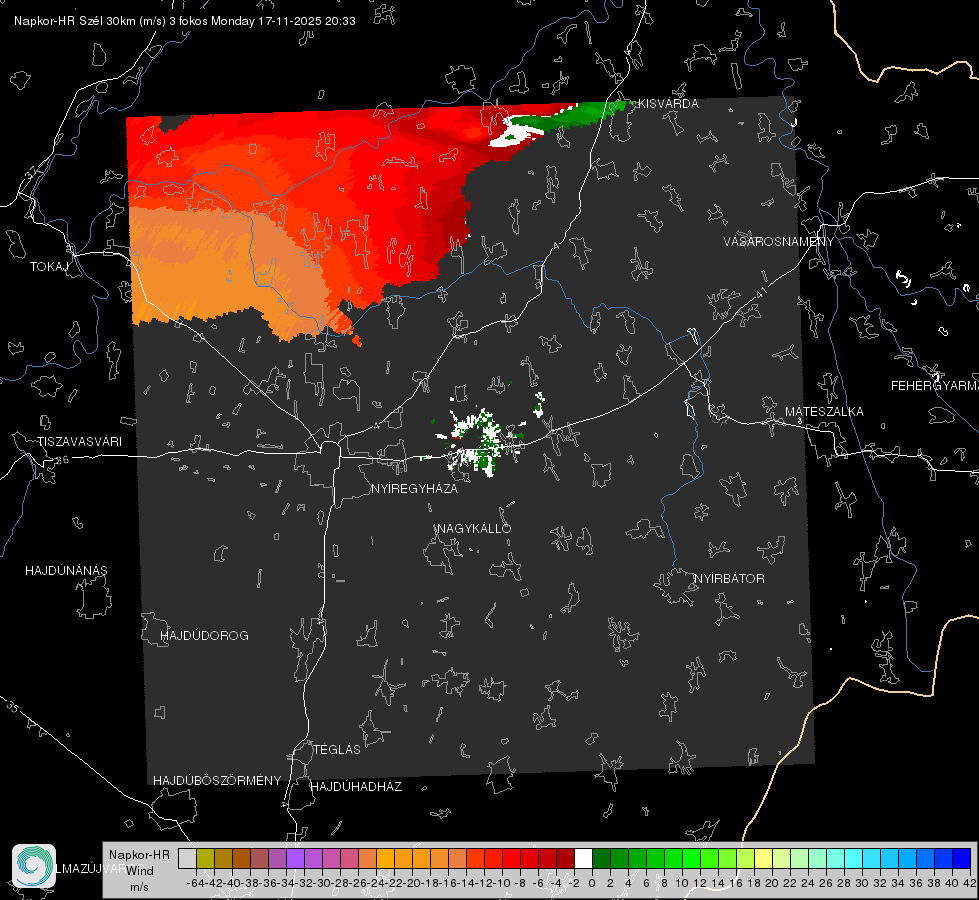Viewport: 979px width, 900px height.
Task: Click the -64 value on the legend scale
Action: (195, 884)
